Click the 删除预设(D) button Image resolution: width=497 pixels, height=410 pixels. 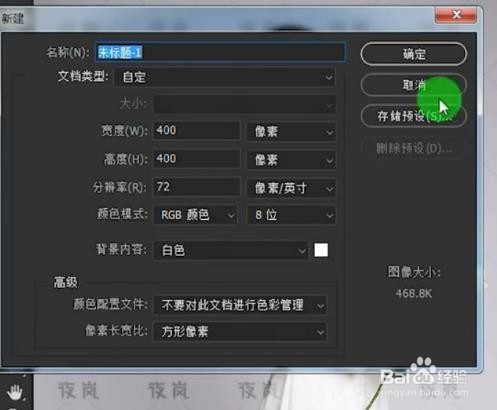point(413,148)
